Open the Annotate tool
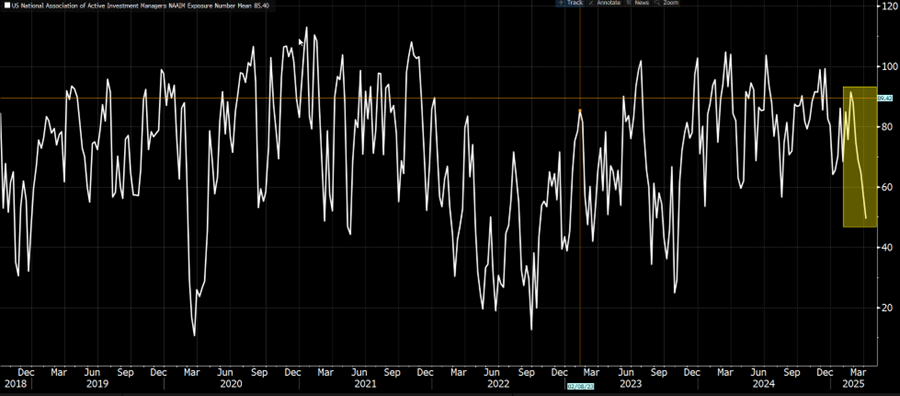Screen dimensions: 900x396 pos(605,3)
